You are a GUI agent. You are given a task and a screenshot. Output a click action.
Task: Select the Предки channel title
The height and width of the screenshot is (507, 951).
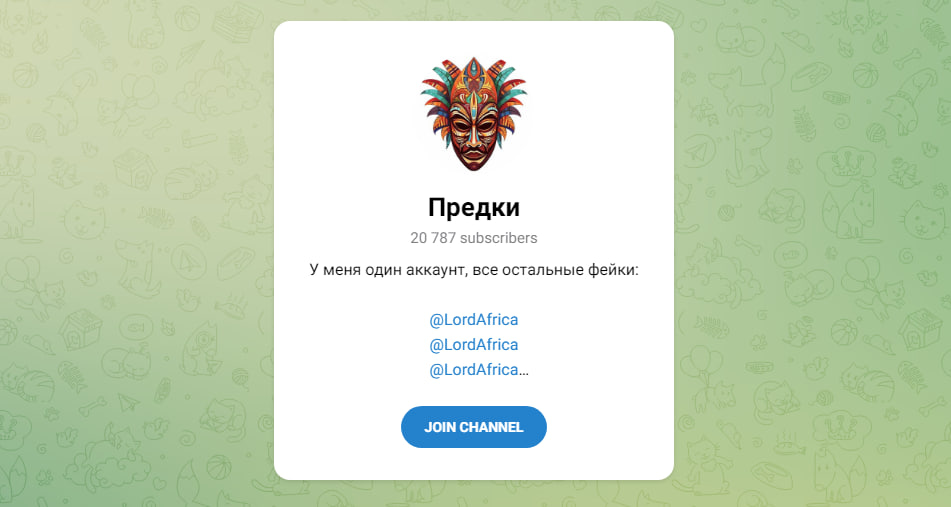[x=474, y=207]
